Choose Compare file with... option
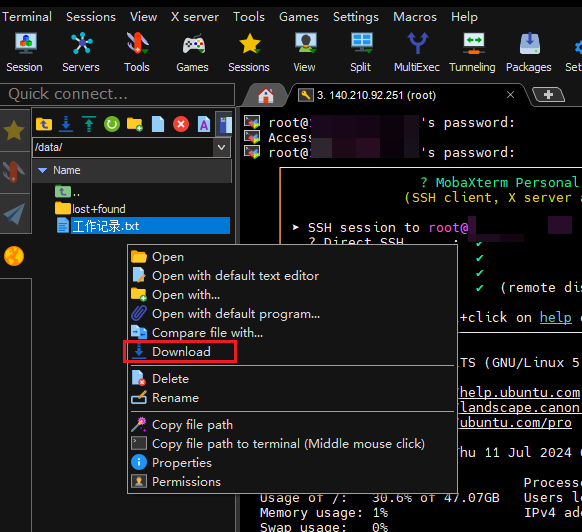Screen dimensions: 582x532 (292, 333)
